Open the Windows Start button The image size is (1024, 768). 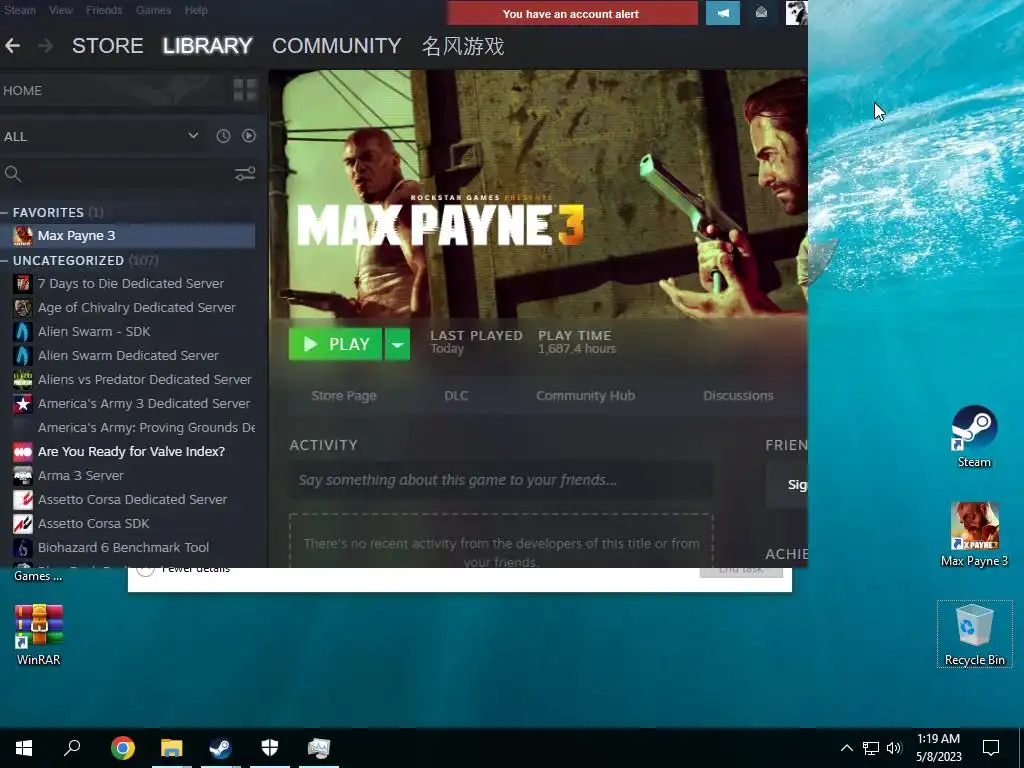tap(24, 748)
